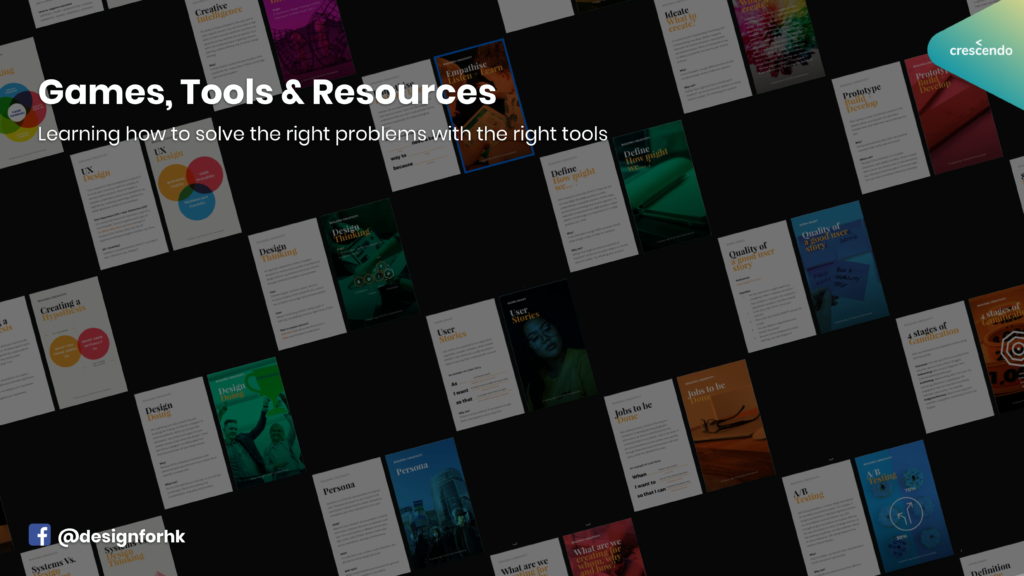1024x576 pixels.
Task: Select the white Persona card
Action: pyautogui.click(x=361, y=517)
